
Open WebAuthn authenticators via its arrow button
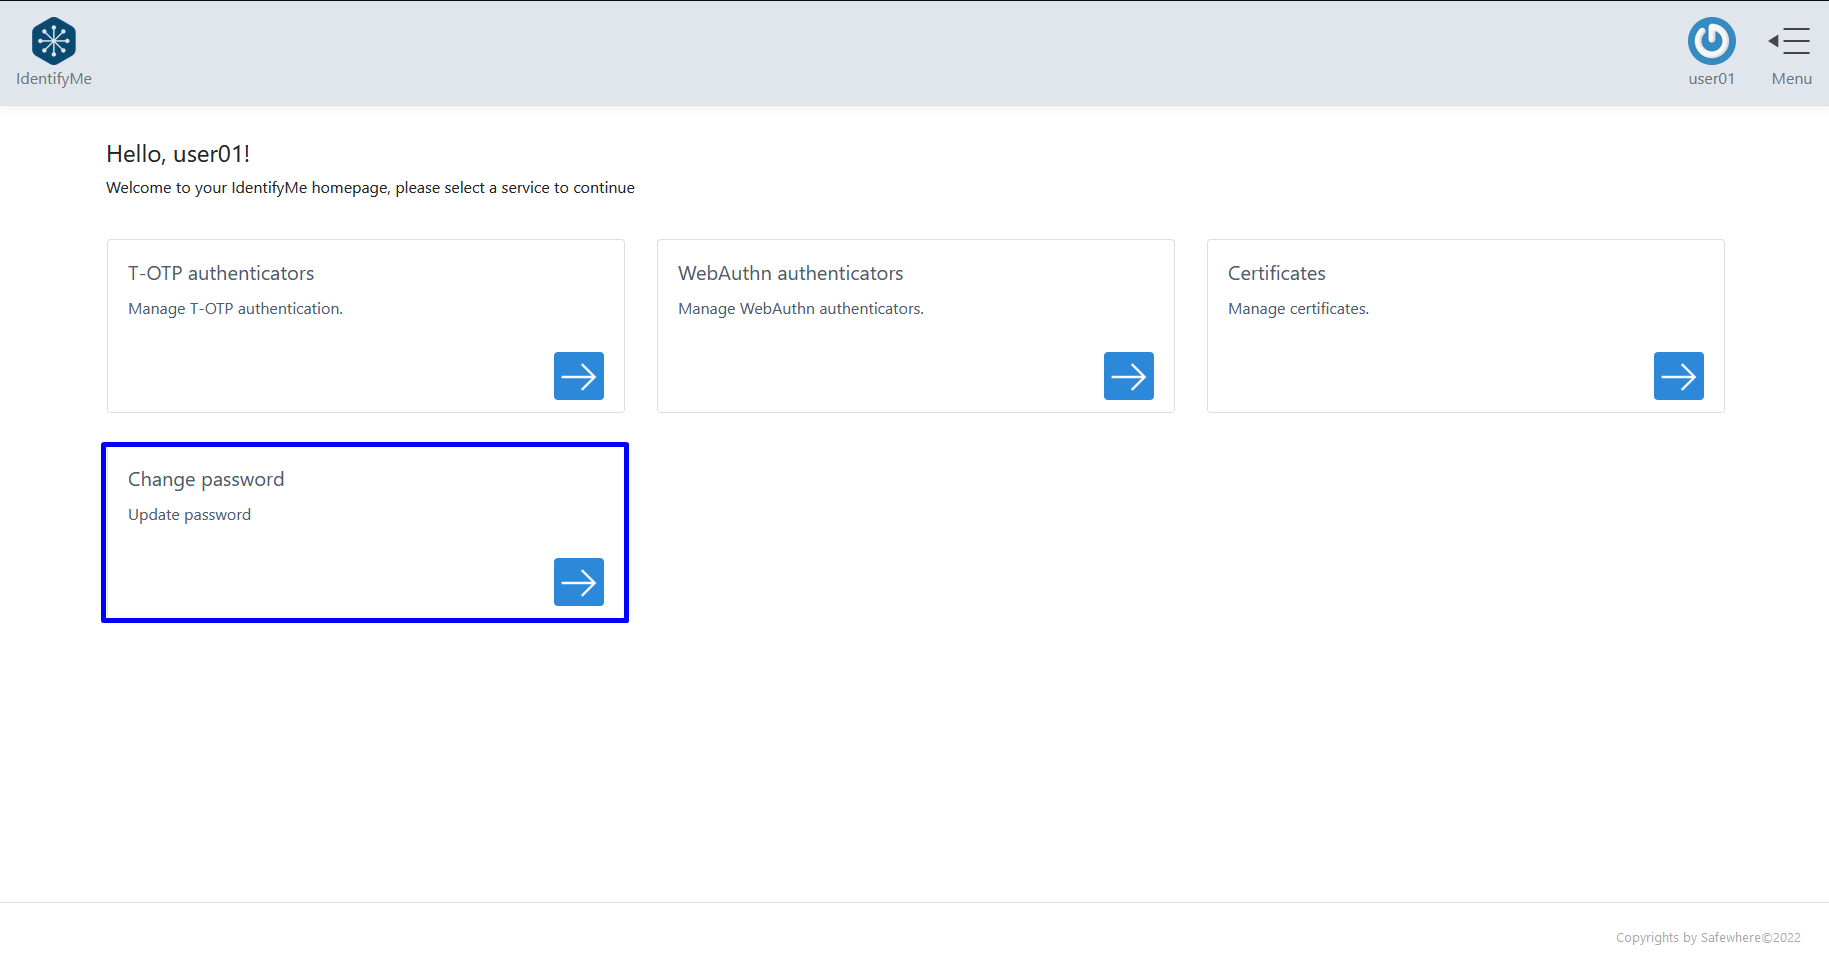(x=1128, y=376)
